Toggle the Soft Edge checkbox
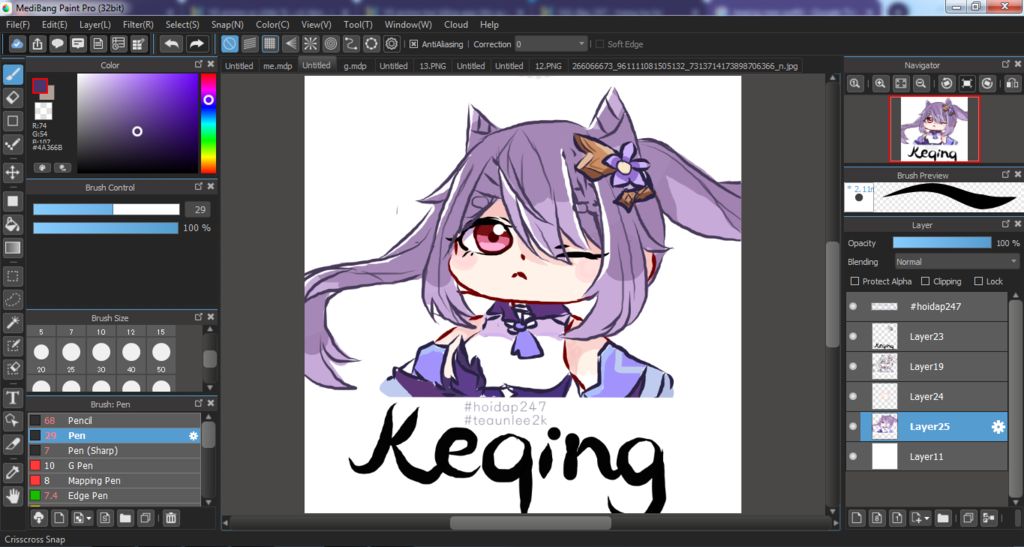This screenshot has width=1024, height=547. pyautogui.click(x=600, y=44)
